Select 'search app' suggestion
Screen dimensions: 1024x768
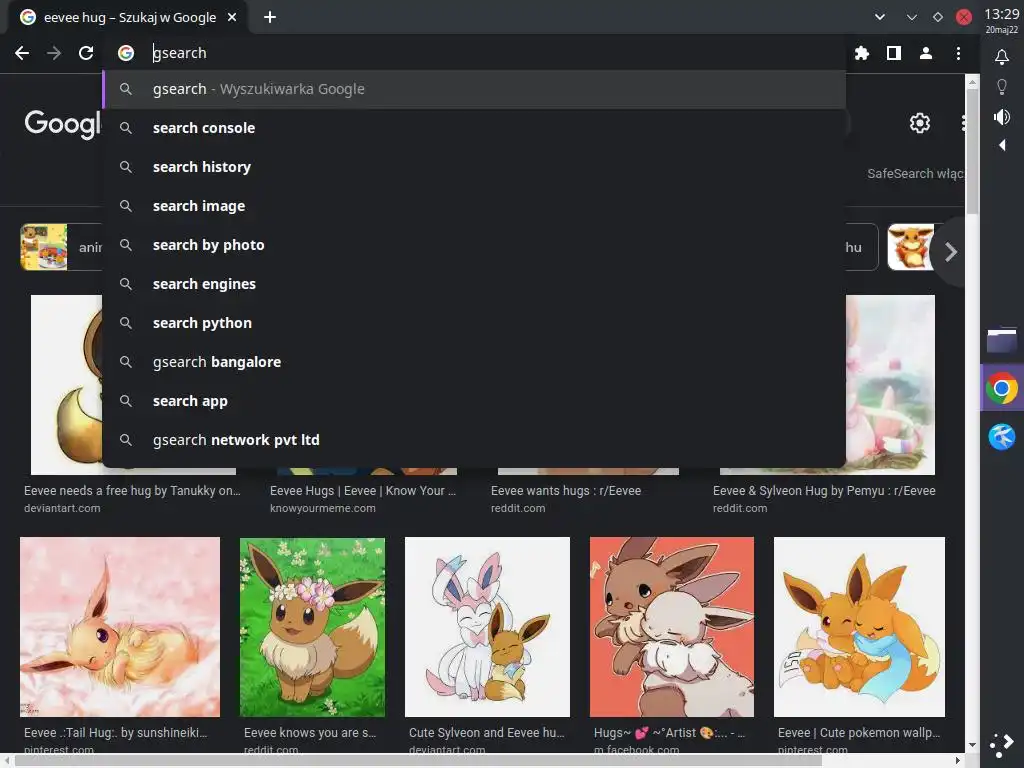coord(475,401)
